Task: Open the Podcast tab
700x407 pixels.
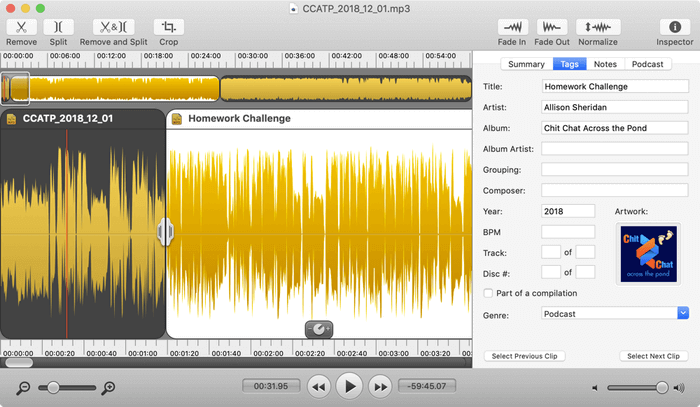Action: 647,64
